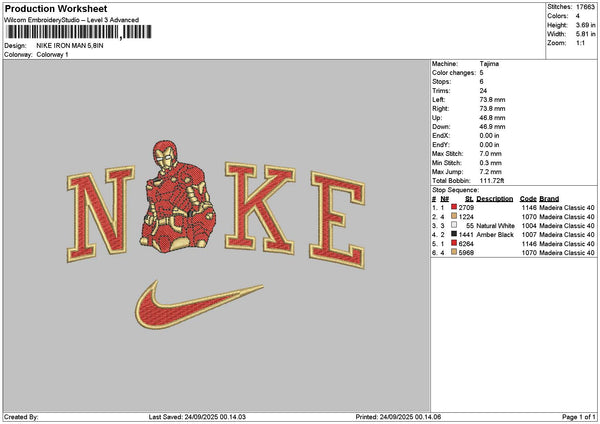The width and height of the screenshot is (600, 424).
Task: Click the Height value '3.69 in'
Action: [585, 25]
